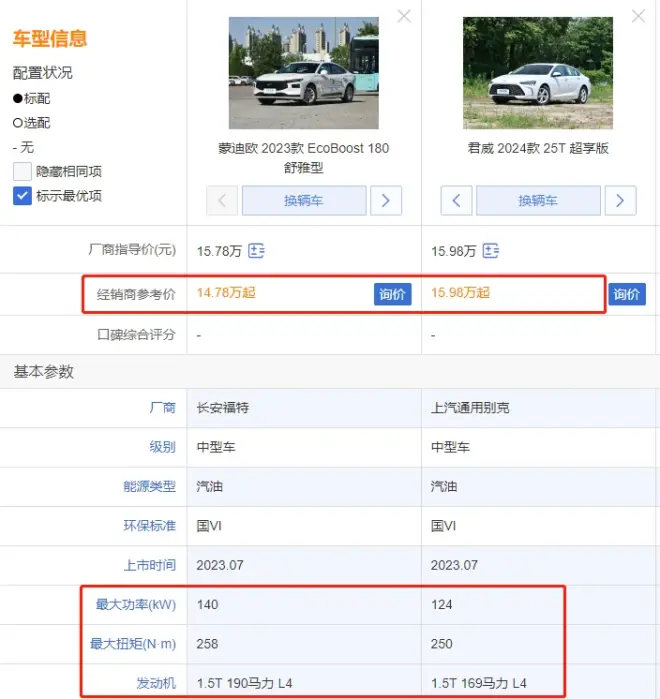Open price calculator icon next to 15.78万
The height and width of the screenshot is (699, 660).
click(x=256, y=251)
